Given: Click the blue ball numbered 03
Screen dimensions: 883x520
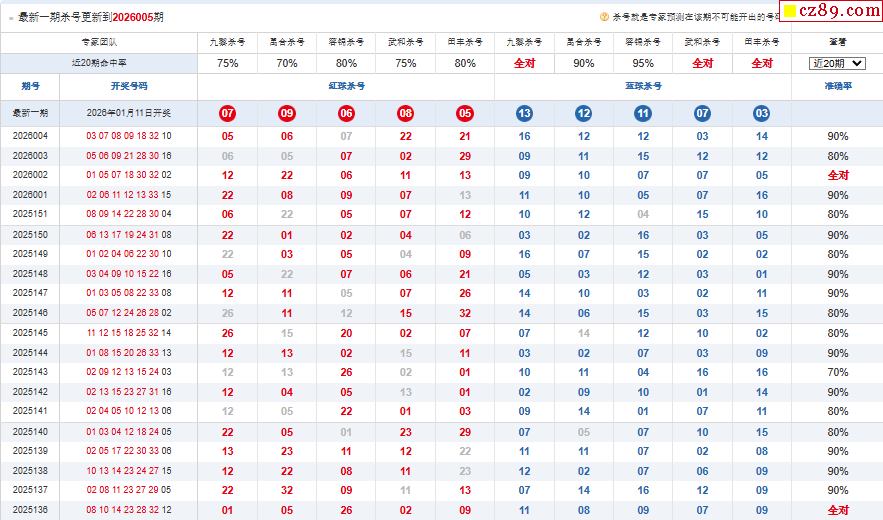Looking at the screenshot, I should pos(761,113).
